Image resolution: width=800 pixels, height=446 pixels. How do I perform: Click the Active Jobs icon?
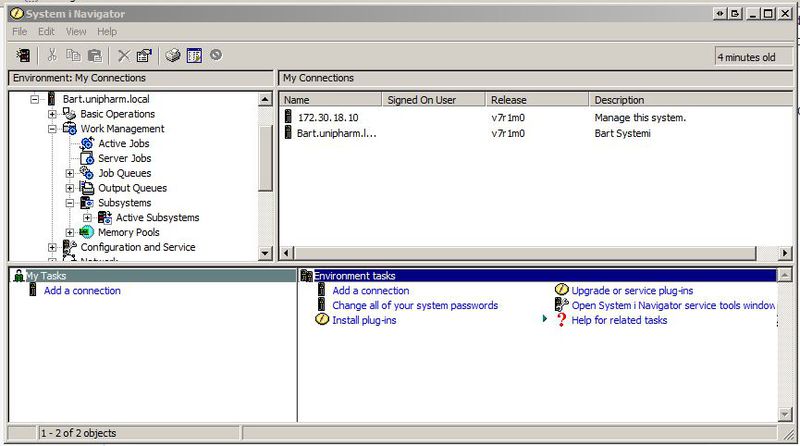[x=87, y=143]
